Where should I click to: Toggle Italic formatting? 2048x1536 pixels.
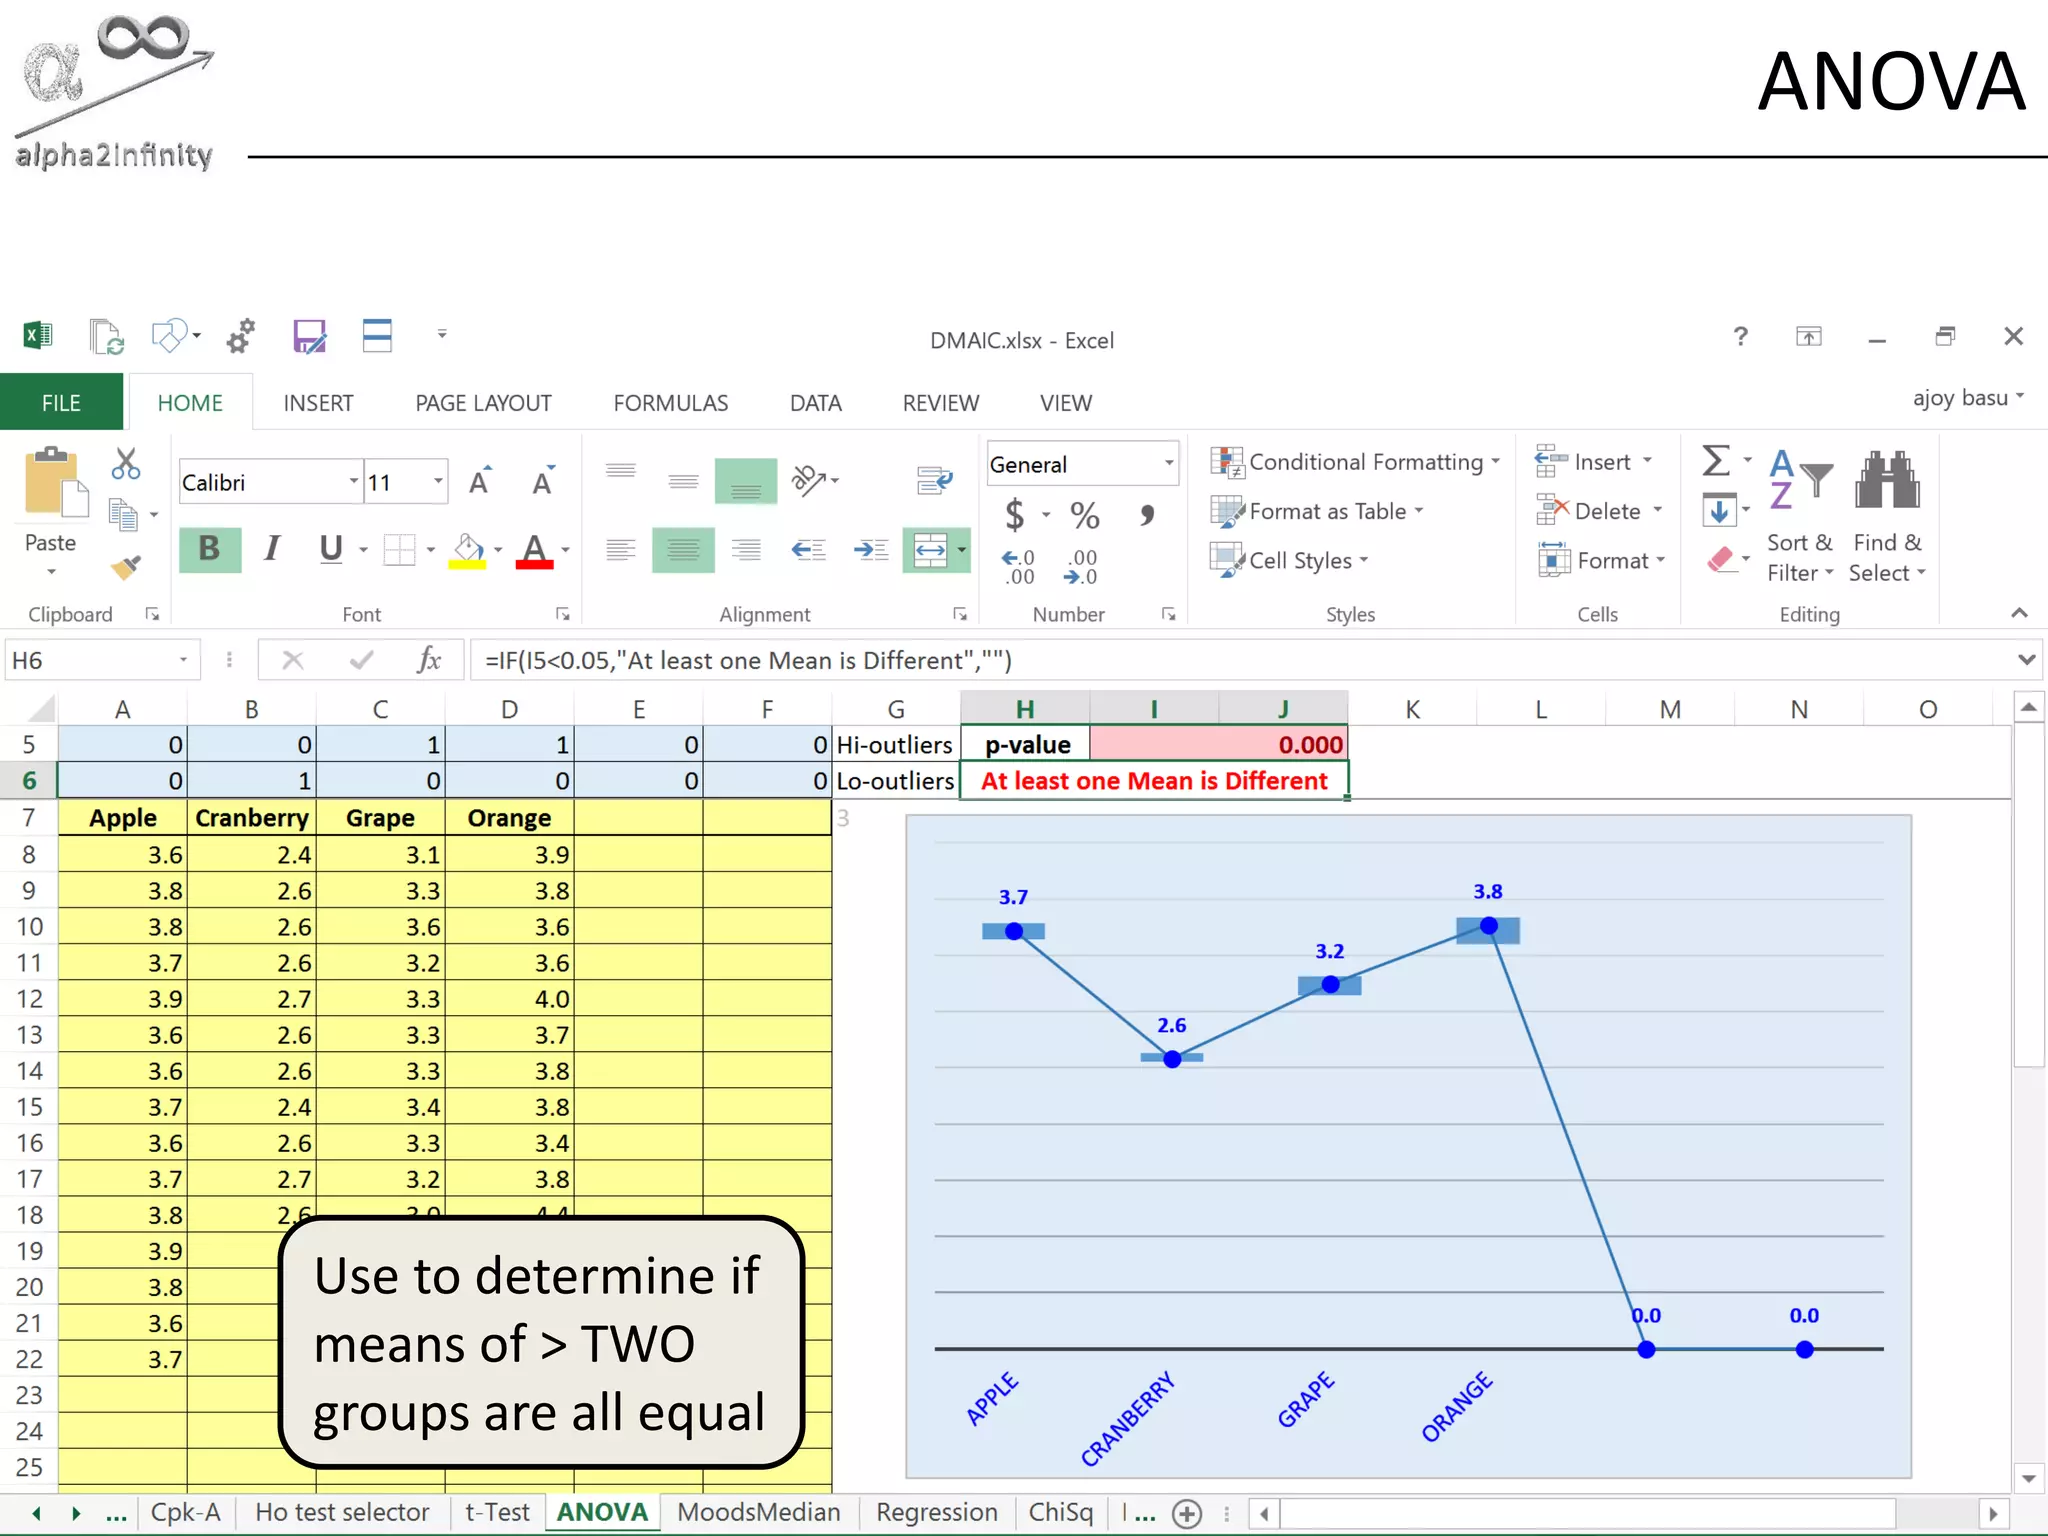pos(272,549)
